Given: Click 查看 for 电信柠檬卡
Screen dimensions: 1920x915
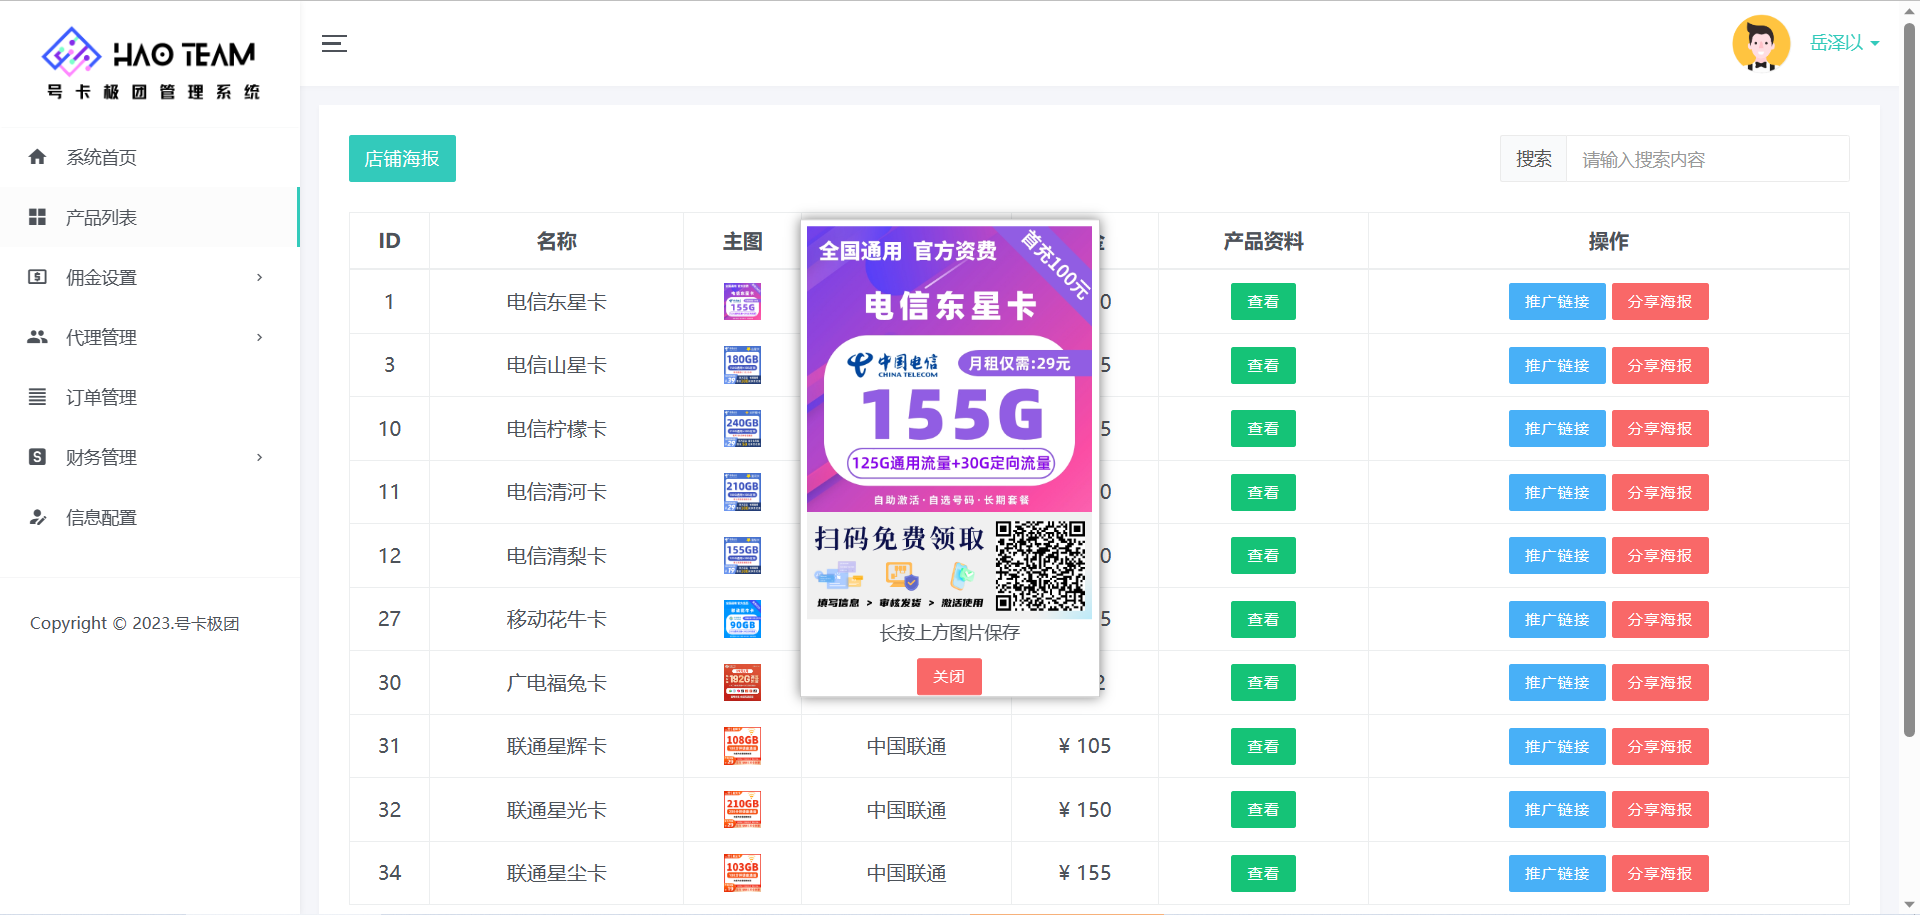Looking at the screenshot, I should tap(1263, 428).
